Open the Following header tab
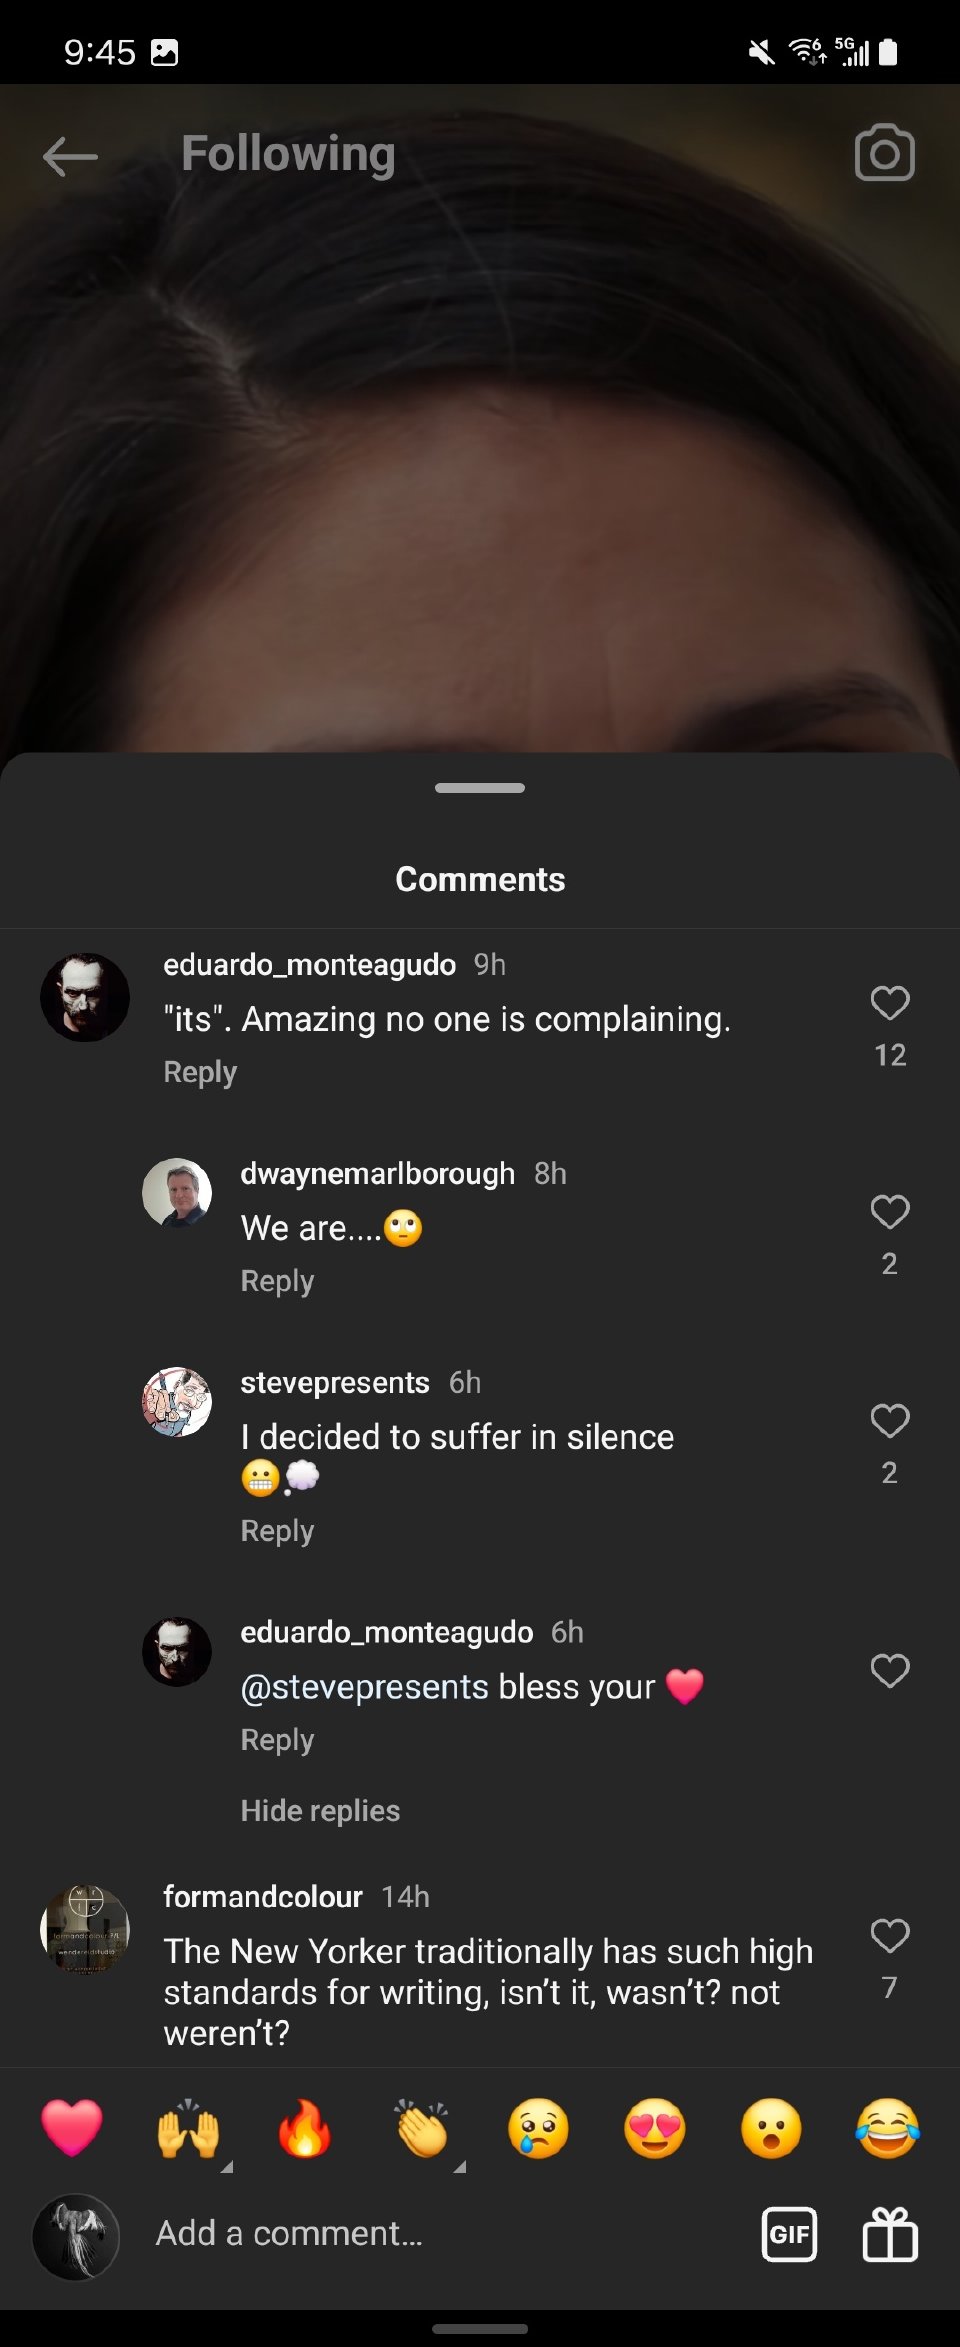The width and height of the screenshot is (960, 2347). 288,154
